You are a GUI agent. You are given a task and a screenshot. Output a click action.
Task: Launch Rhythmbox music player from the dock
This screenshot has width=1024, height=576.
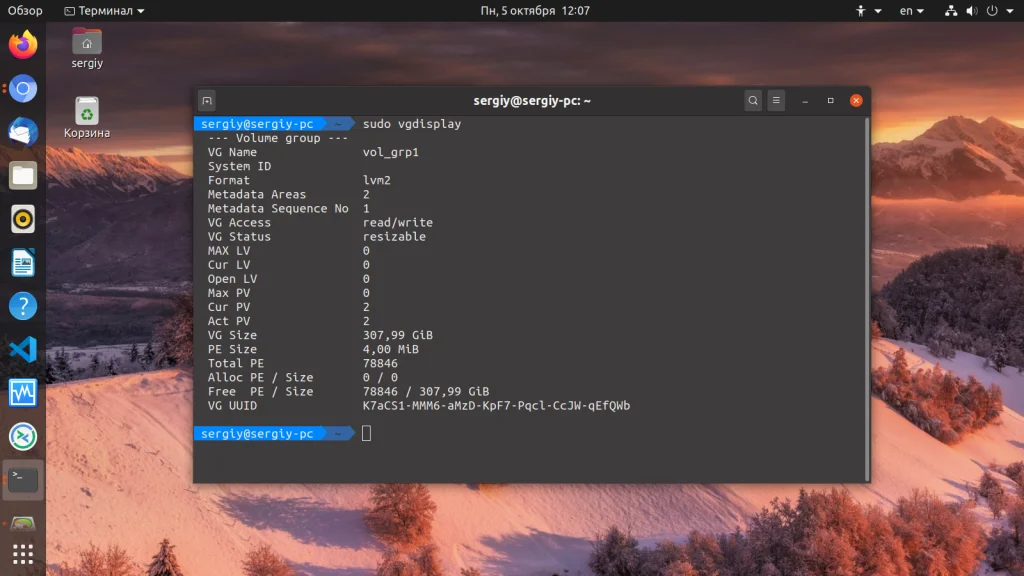(23, 219)
